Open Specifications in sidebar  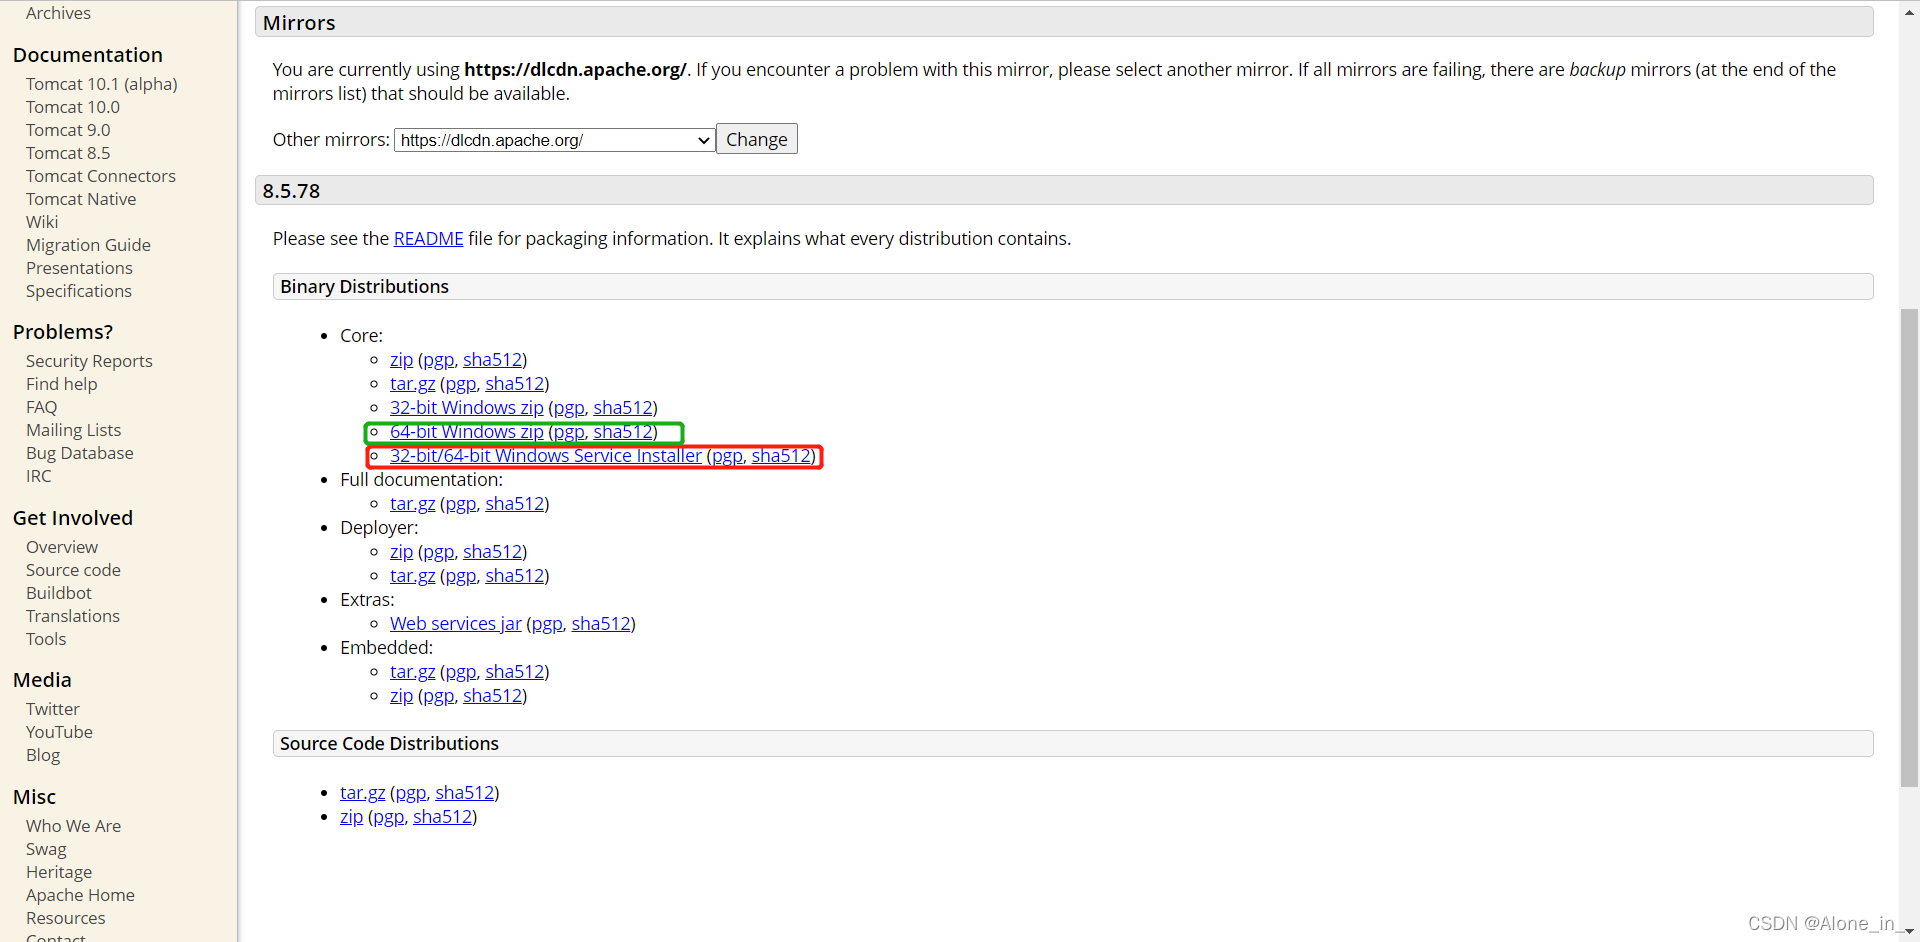(x=79, y=291)
